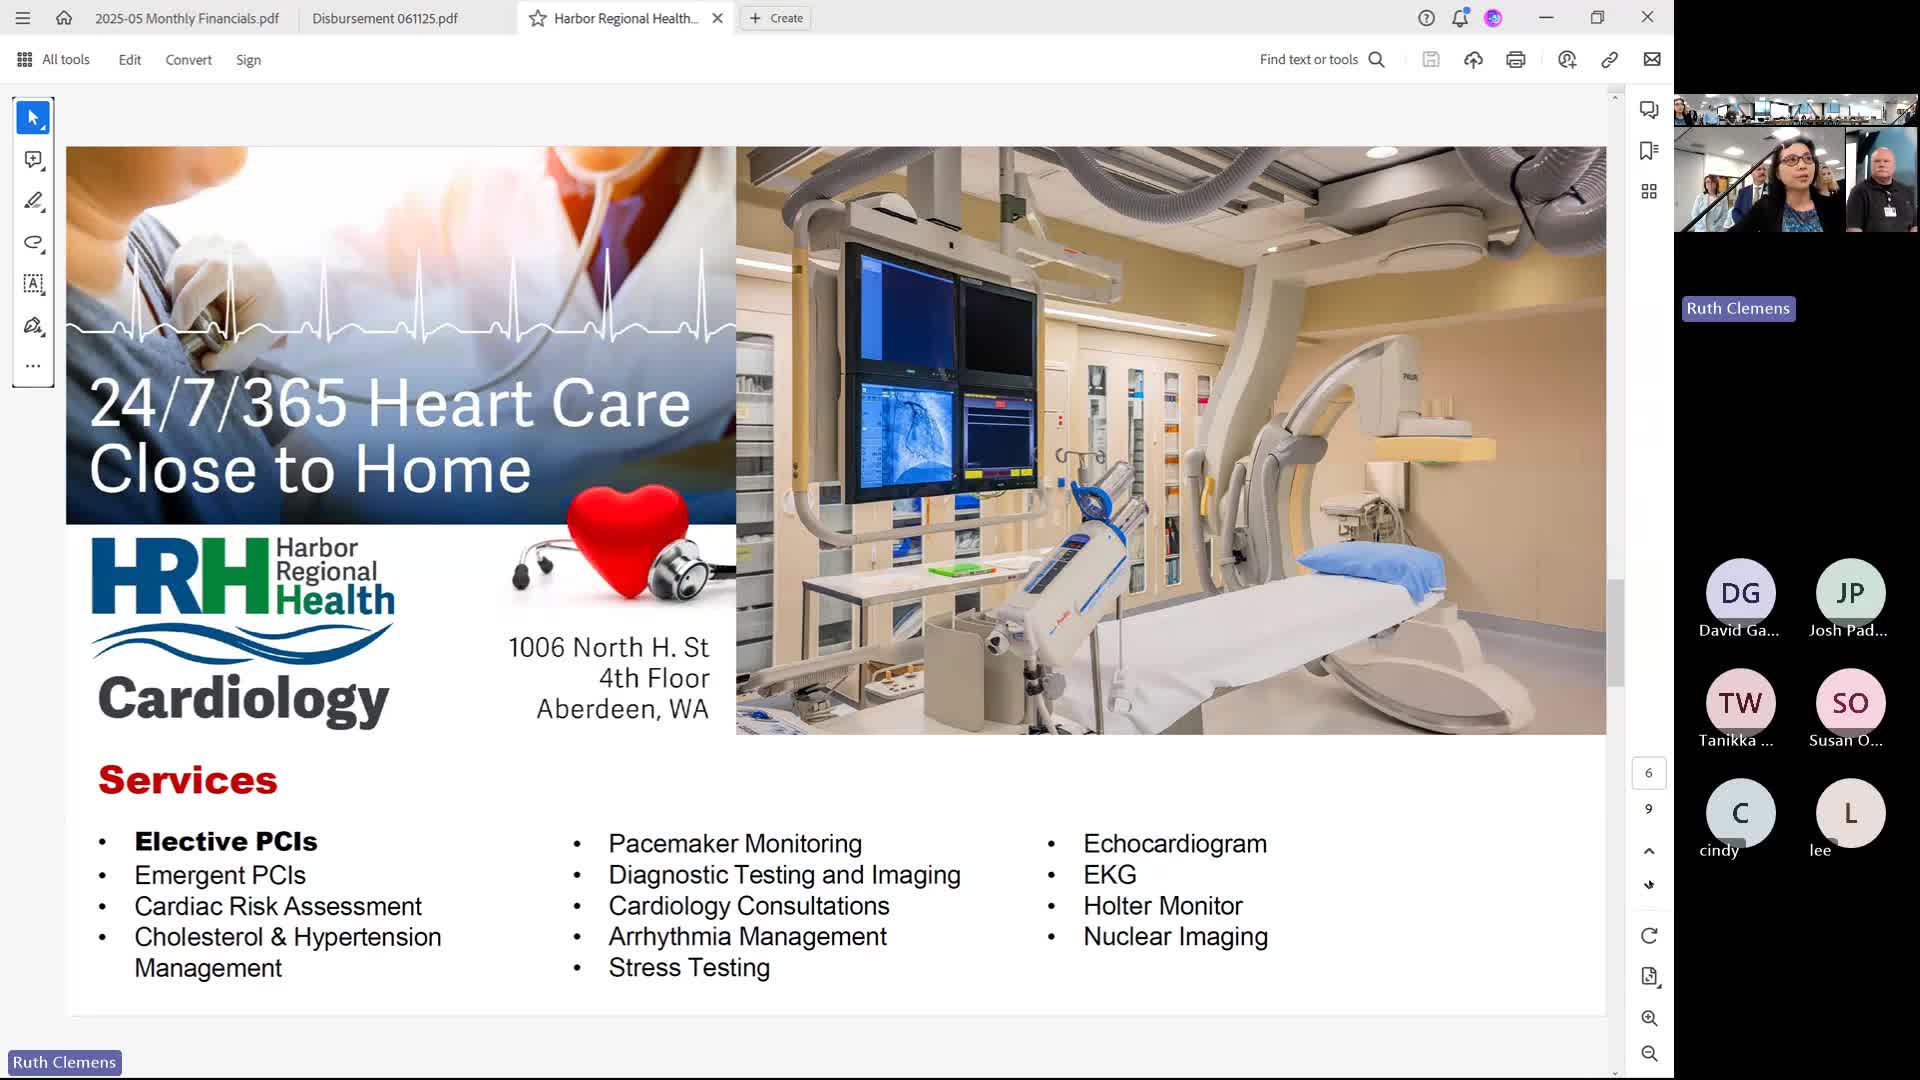Viewport: 1920px width, 1080px height.
Task: Rotate the page view clockwise
Action: point(1649,936)
